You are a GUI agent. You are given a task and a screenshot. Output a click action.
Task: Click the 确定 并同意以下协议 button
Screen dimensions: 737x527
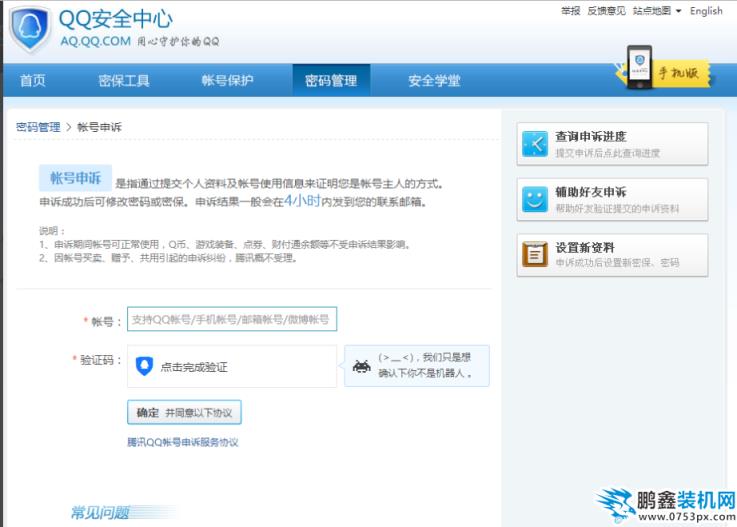click(x=184, y=412)
